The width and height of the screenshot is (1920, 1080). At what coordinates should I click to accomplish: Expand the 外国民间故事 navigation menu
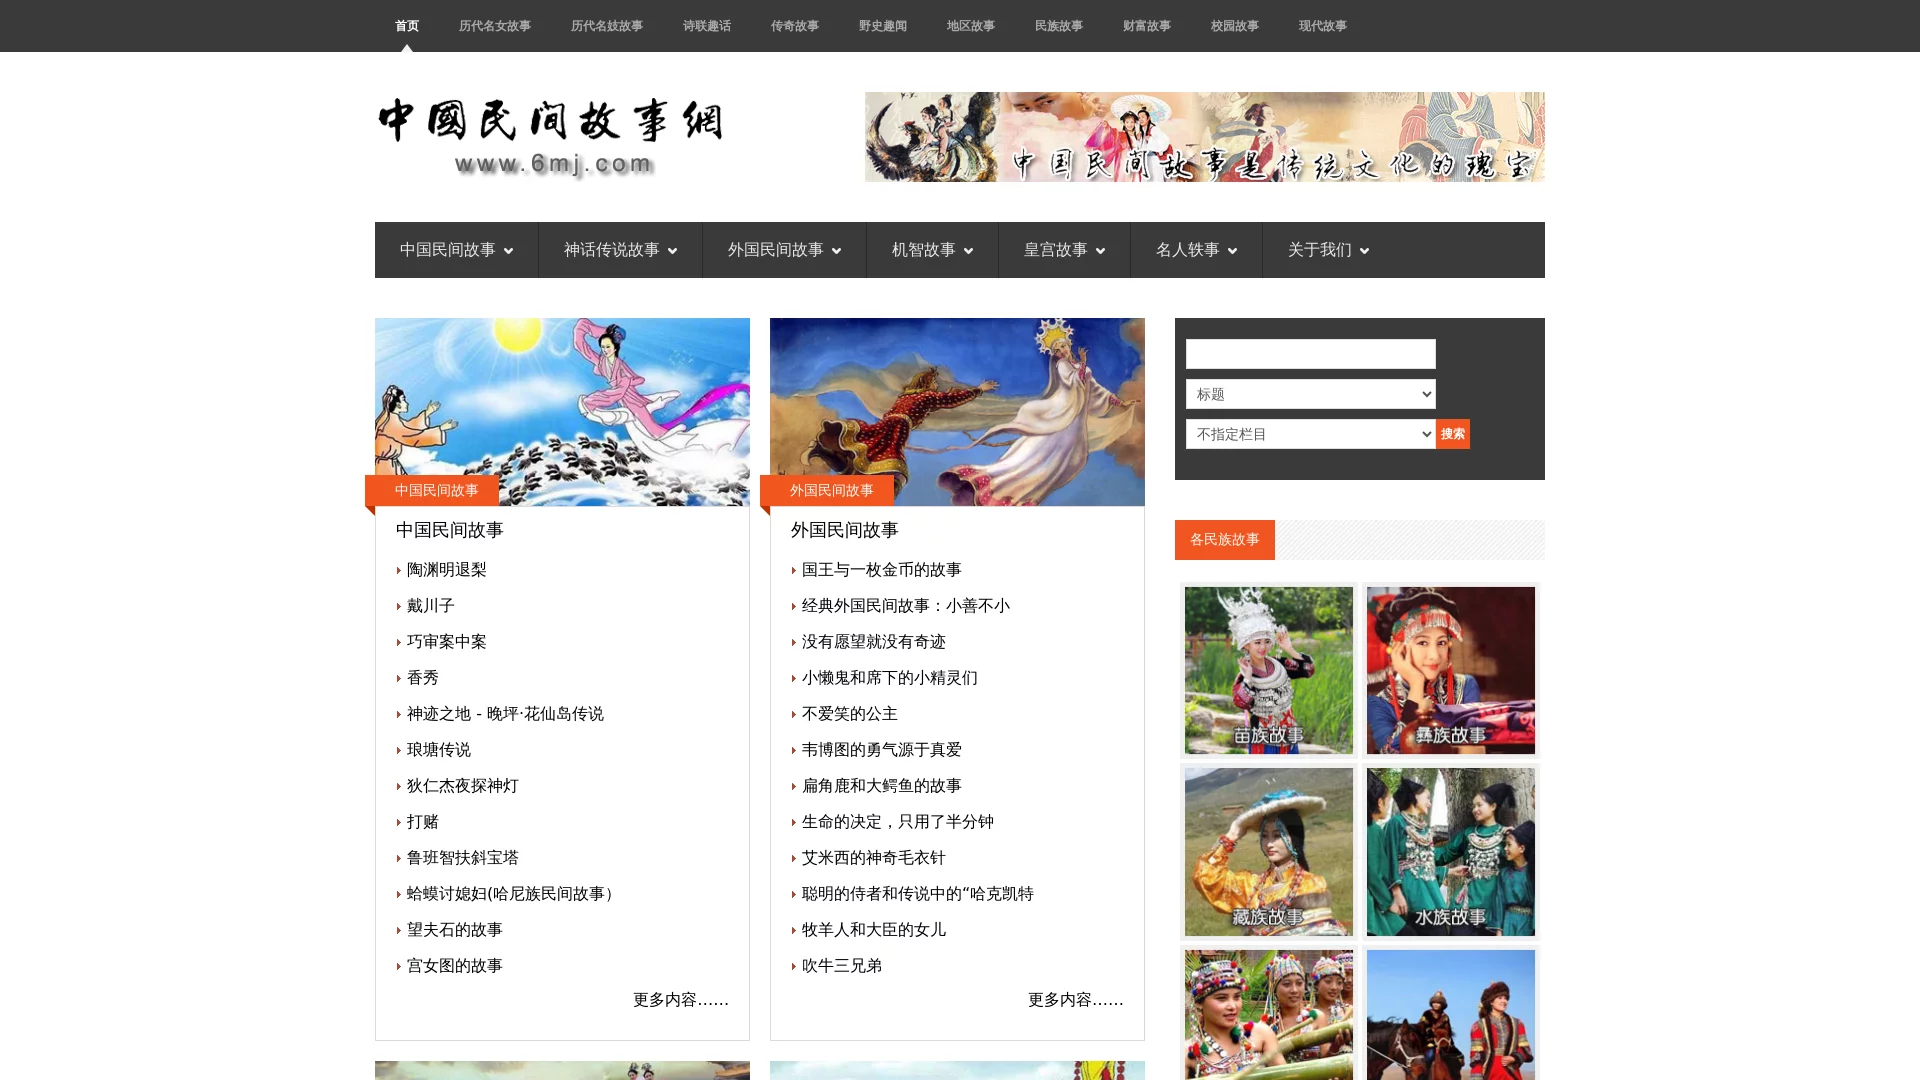point(784,250)
